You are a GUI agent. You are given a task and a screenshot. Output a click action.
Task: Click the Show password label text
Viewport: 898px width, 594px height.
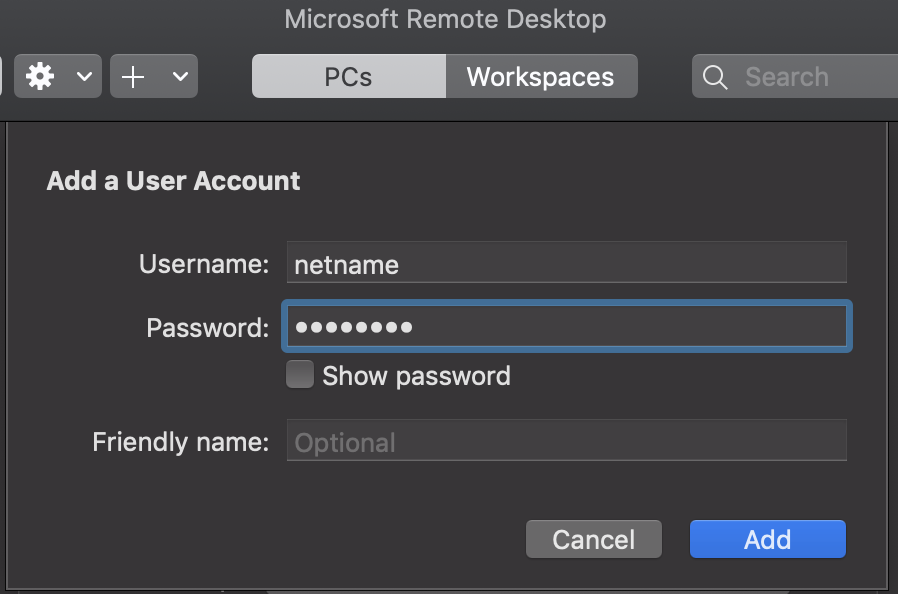pyautogui.click(x=416, y=376)
